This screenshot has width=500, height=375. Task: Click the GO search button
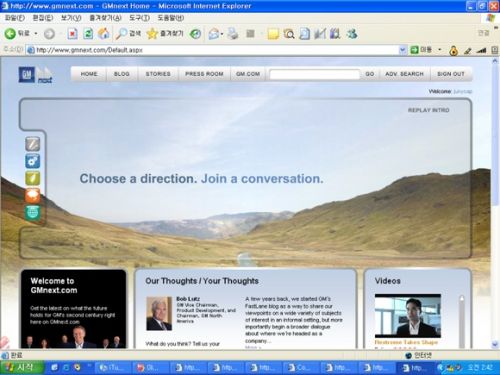[x=370, y=74]
